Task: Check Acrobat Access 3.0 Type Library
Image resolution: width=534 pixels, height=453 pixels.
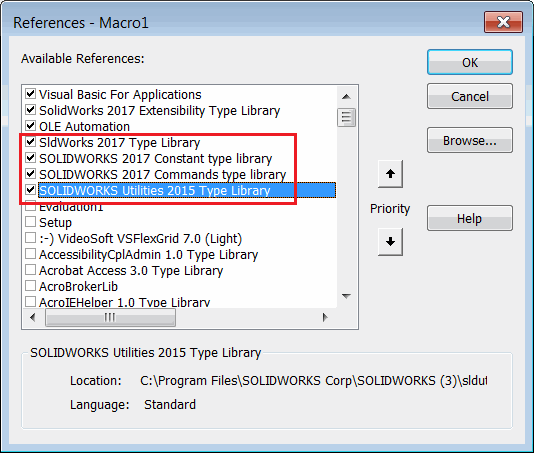Action: tap(31, 269)
